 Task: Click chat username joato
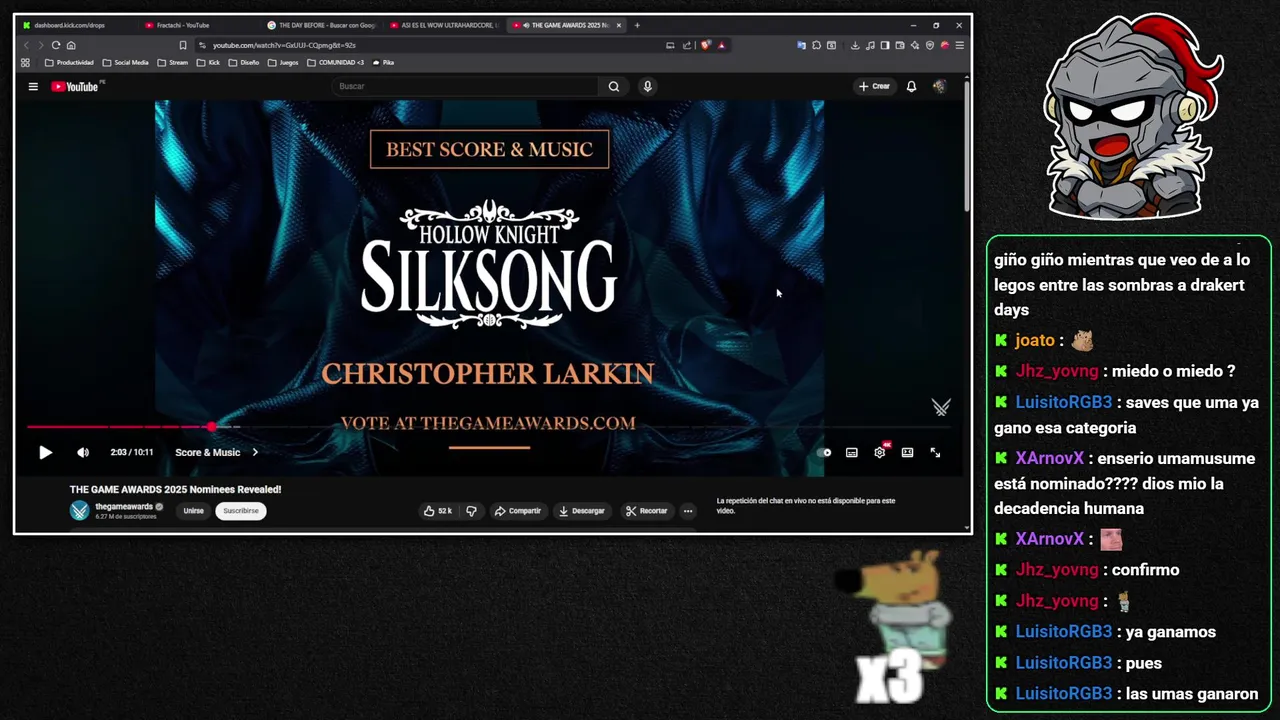1035,341
